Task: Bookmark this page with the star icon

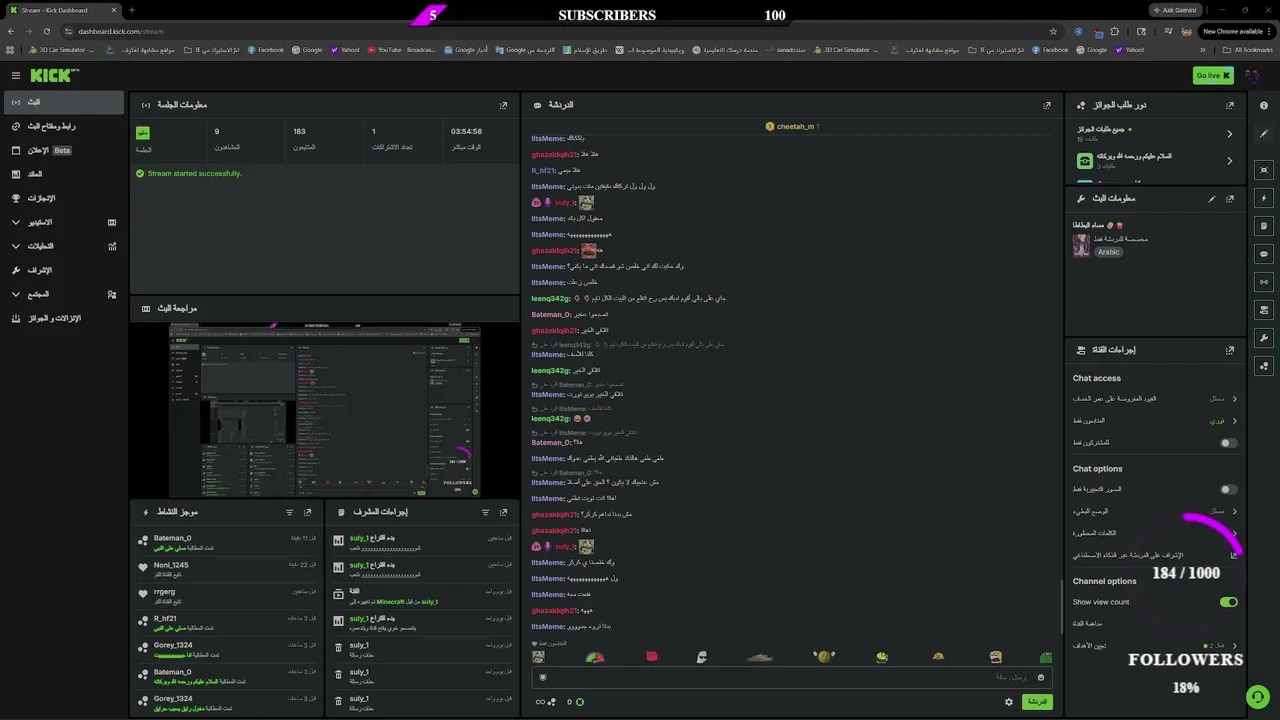Action: click(1053, 31)
